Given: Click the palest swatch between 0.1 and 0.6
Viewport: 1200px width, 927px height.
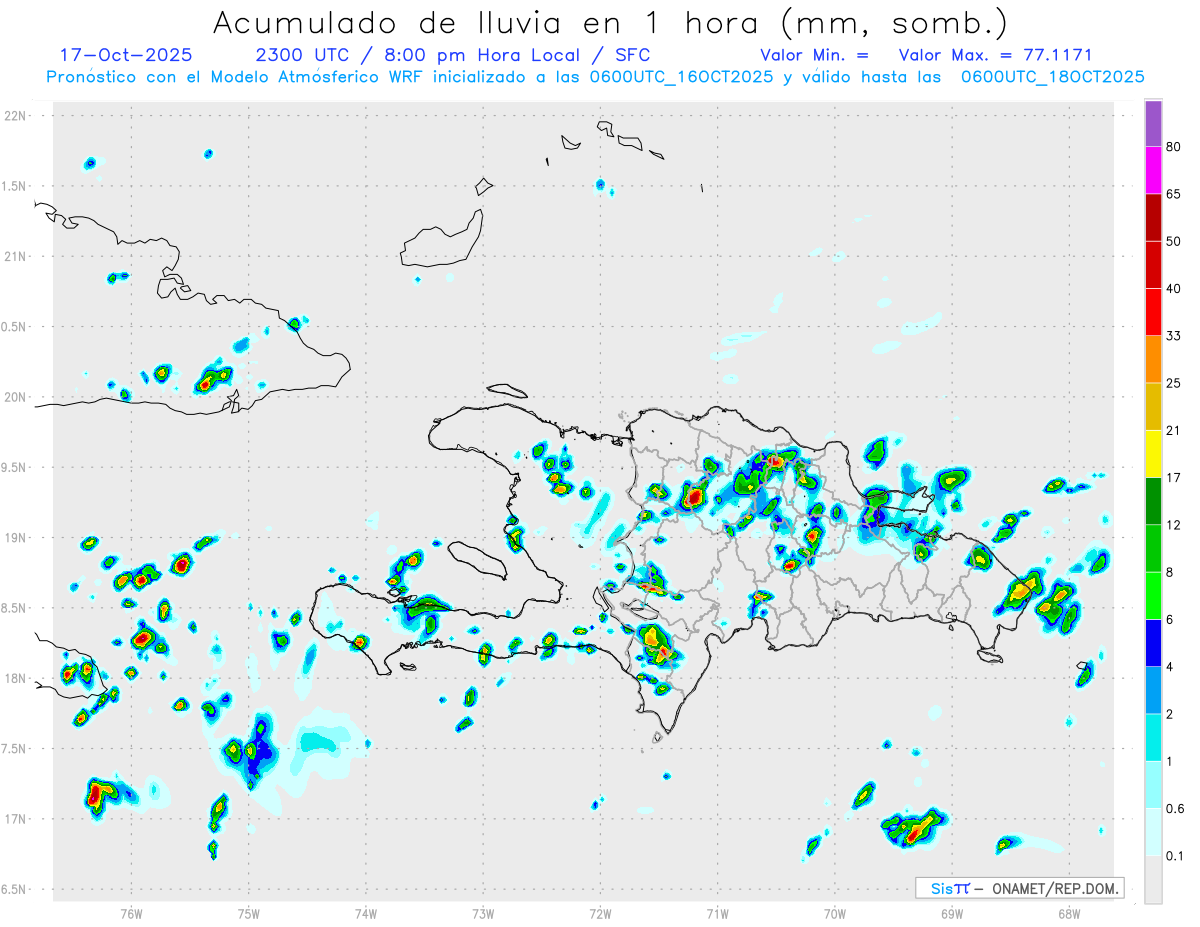Looking at the screenshot, I should (x=1153, y=831).
